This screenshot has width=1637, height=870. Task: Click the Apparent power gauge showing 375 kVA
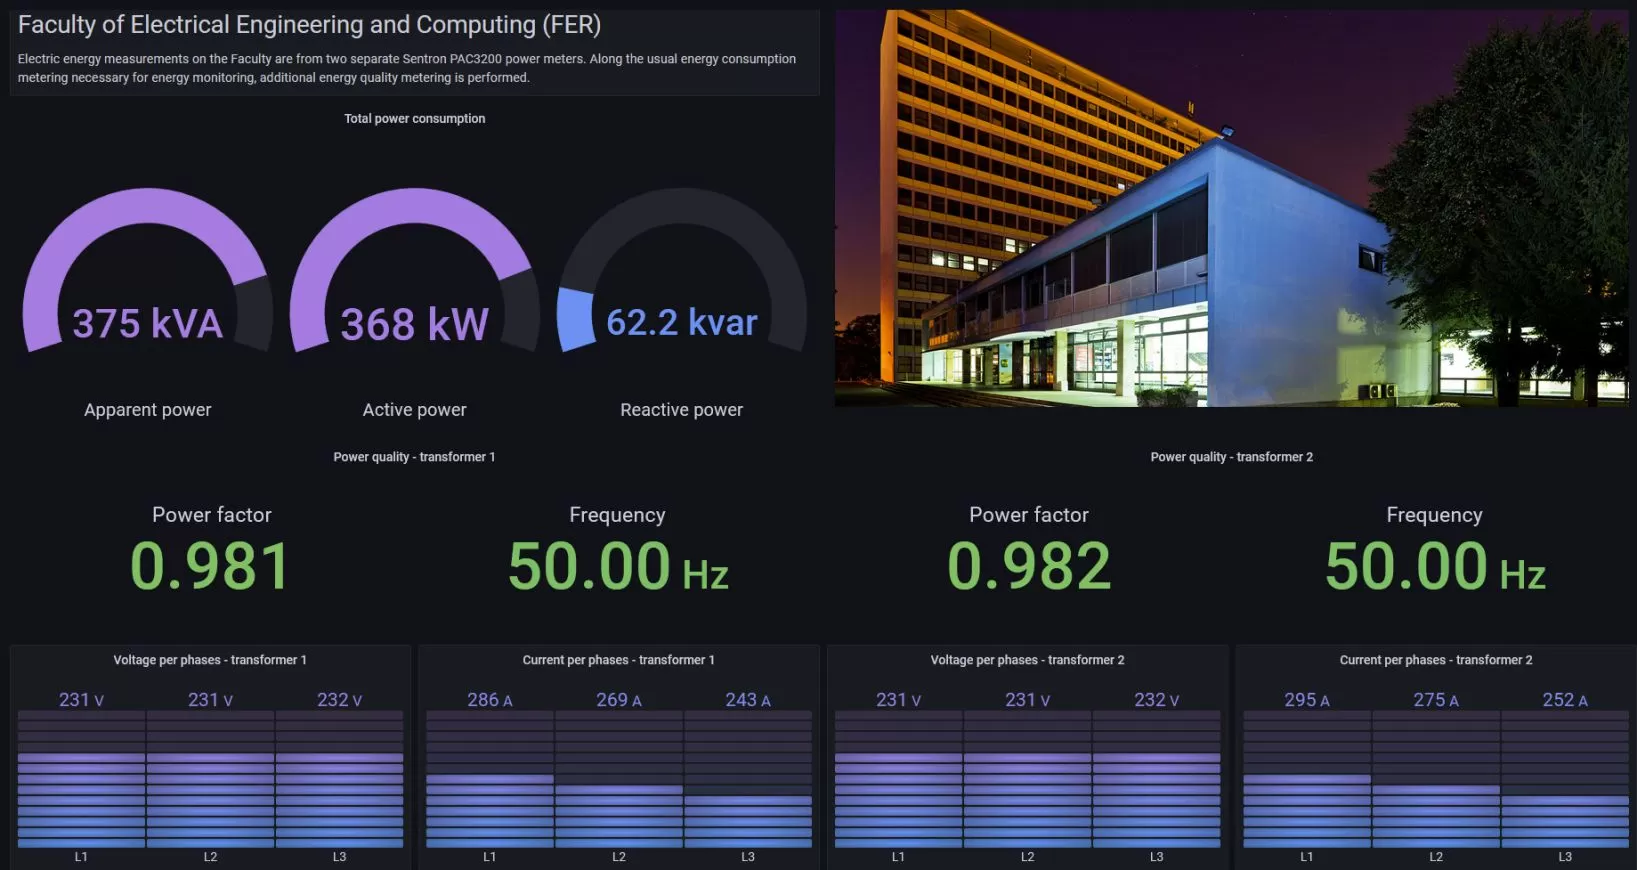tap(148, 270)
